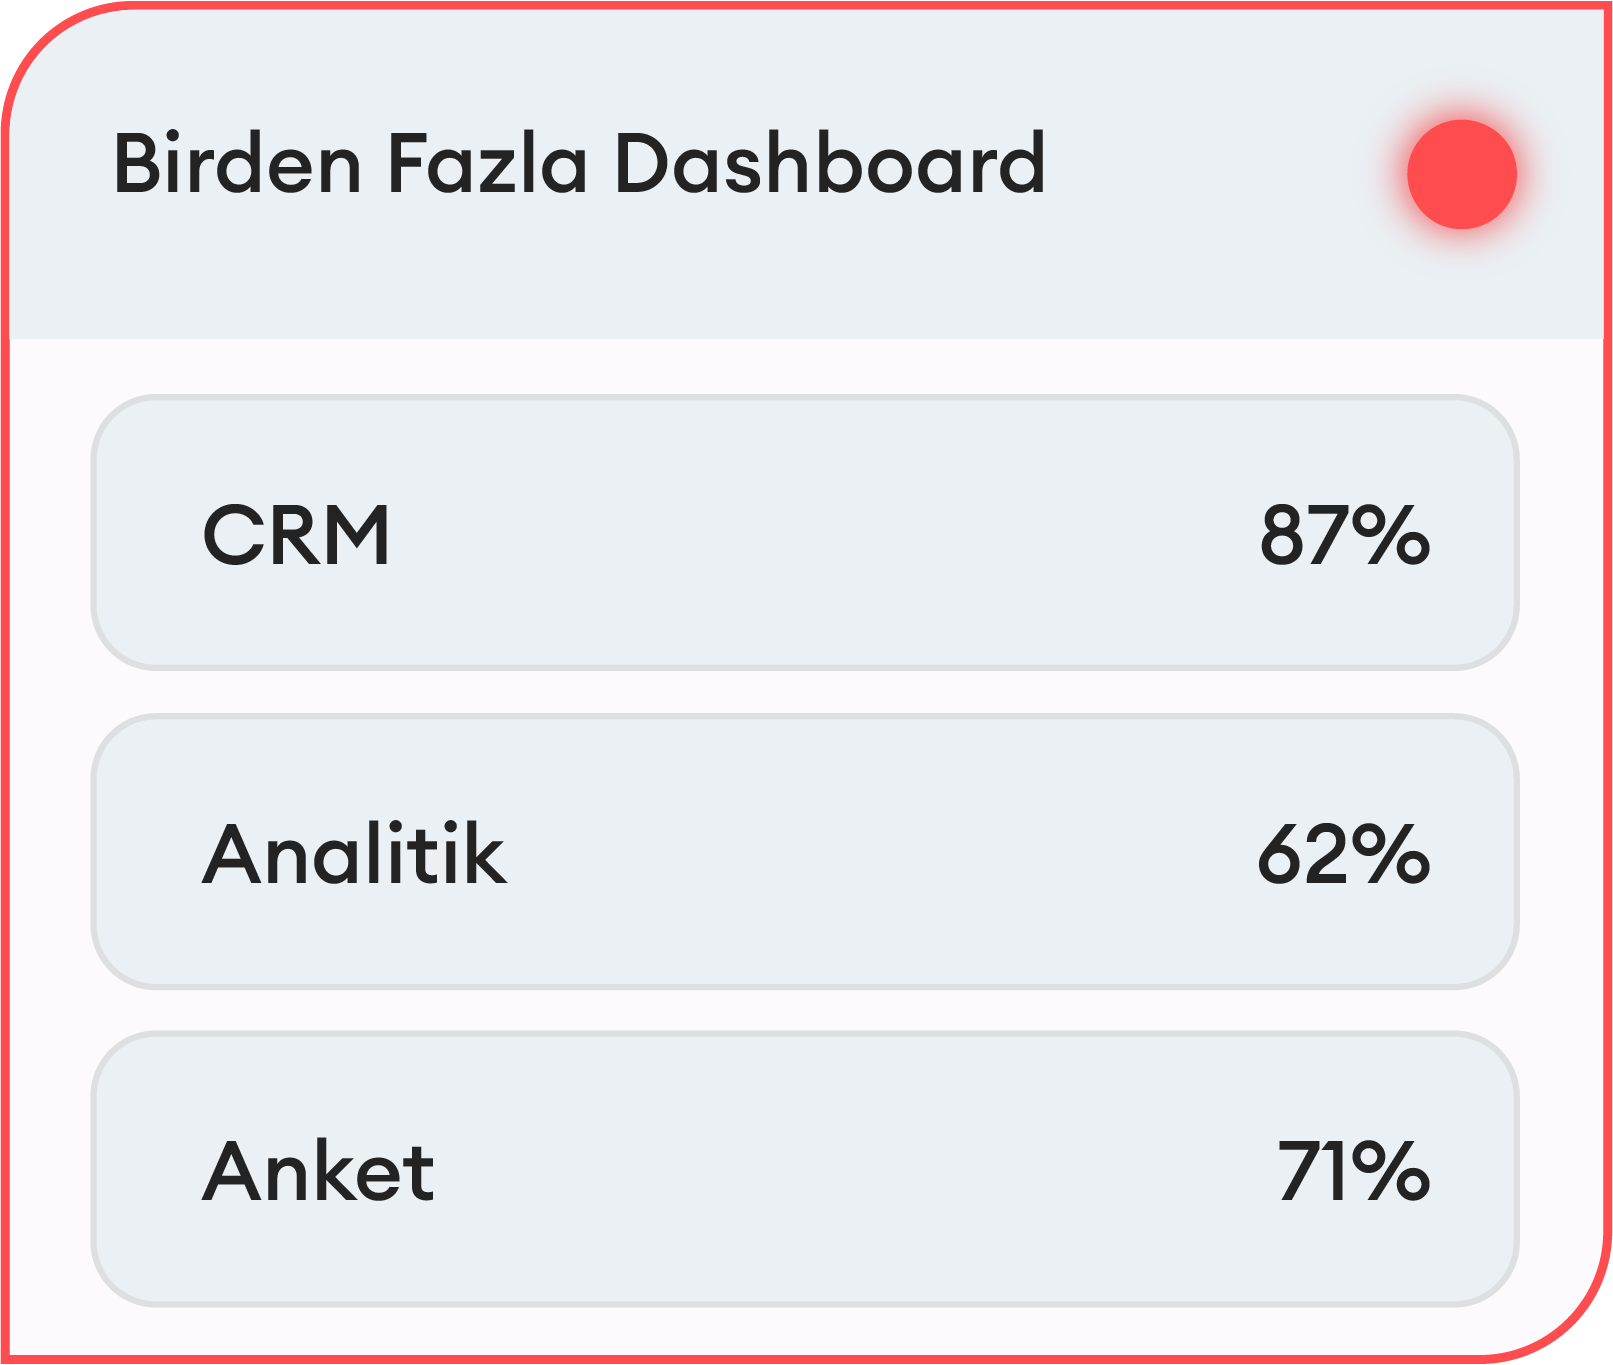Click the red status dot in header

pos(1461,174)
